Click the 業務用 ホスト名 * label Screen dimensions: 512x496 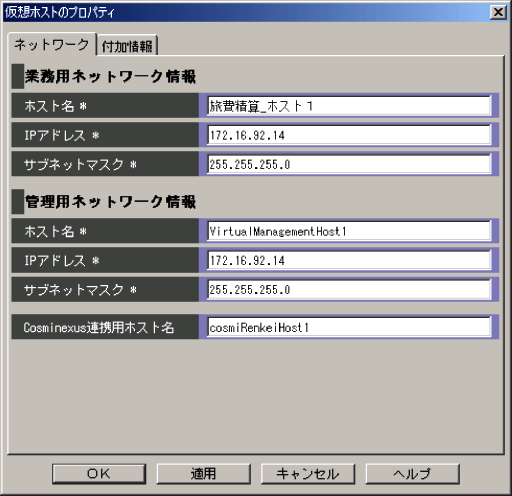[x=56, y=106]
